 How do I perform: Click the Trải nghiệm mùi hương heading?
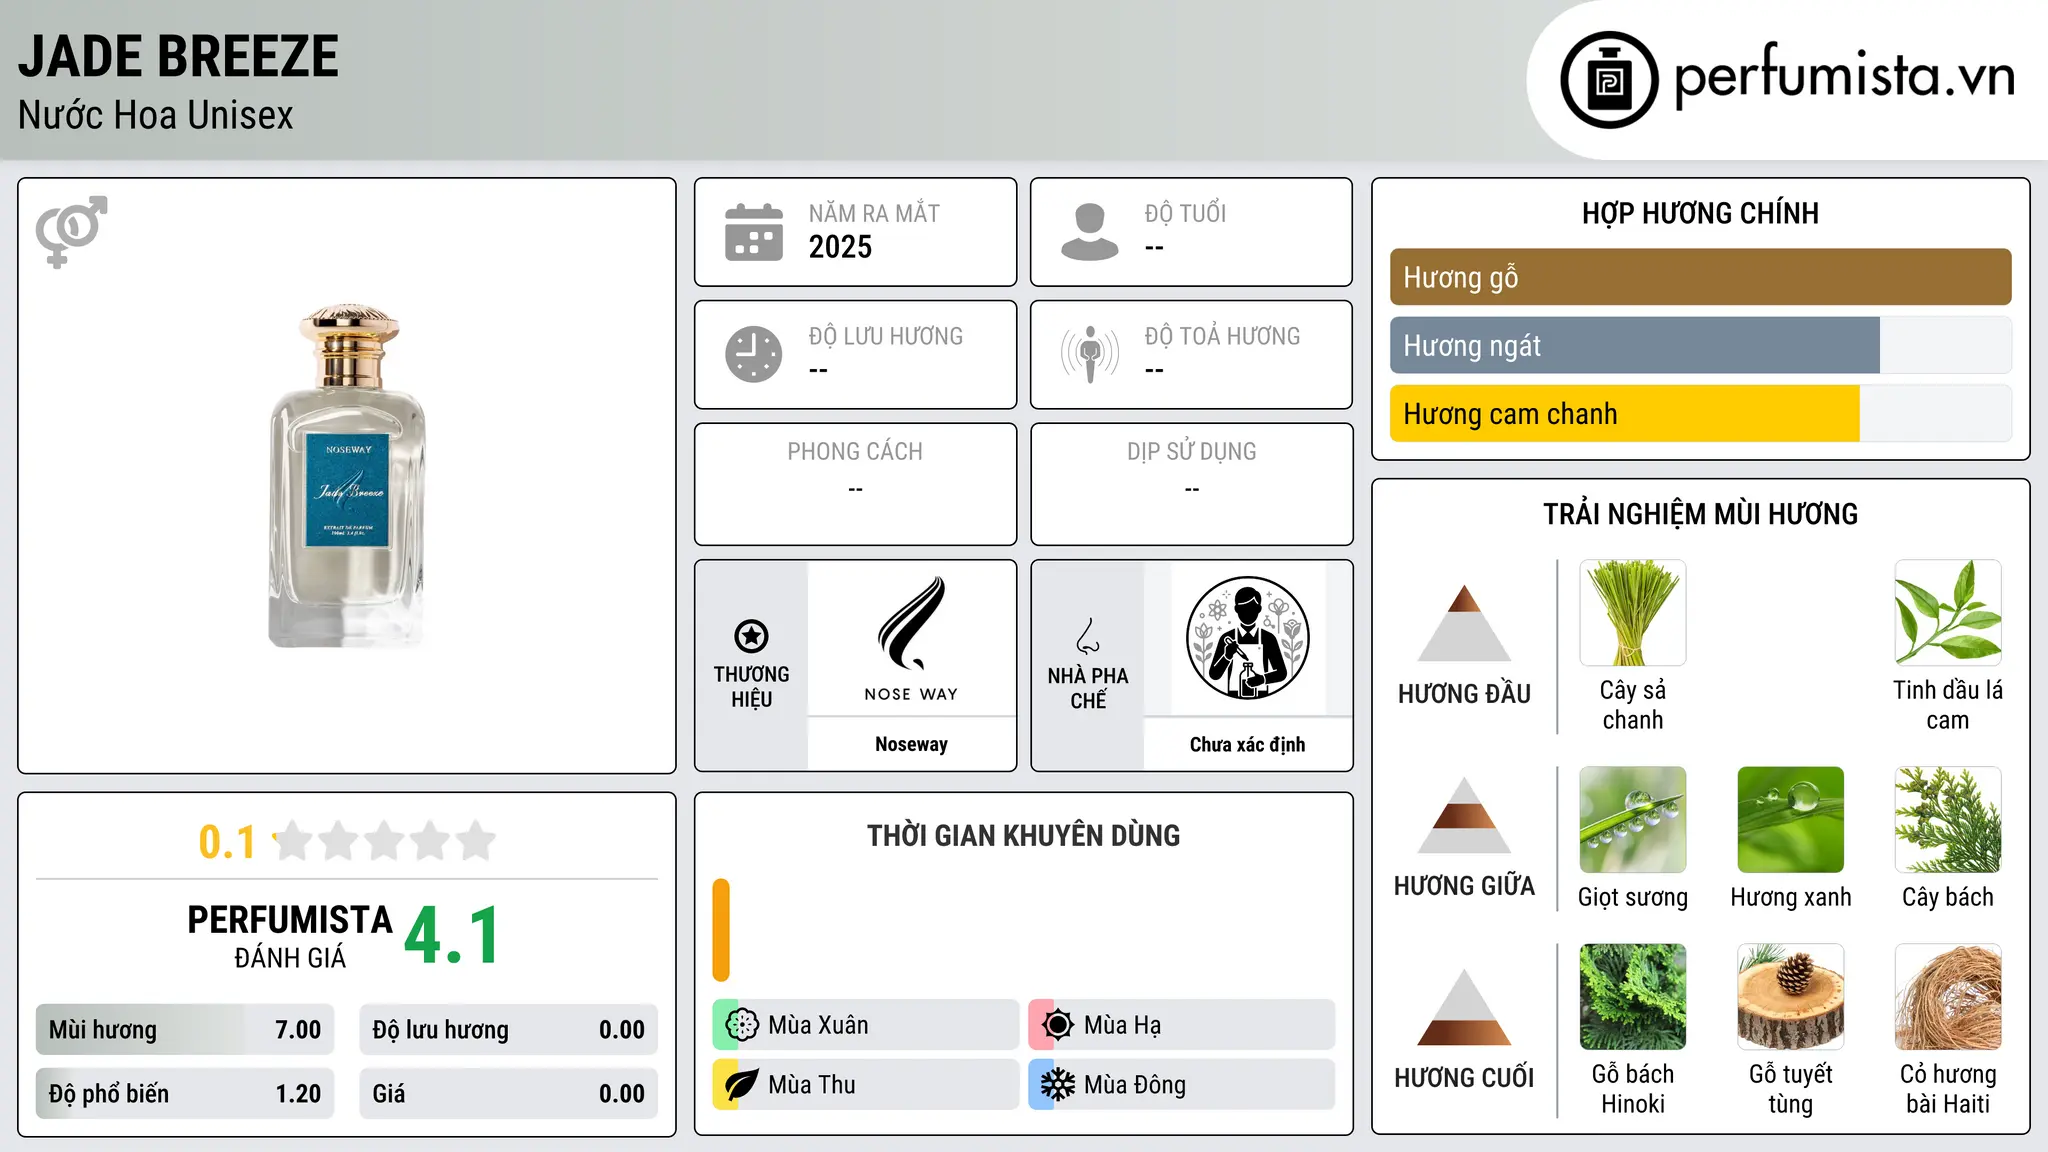(1700, 514)
